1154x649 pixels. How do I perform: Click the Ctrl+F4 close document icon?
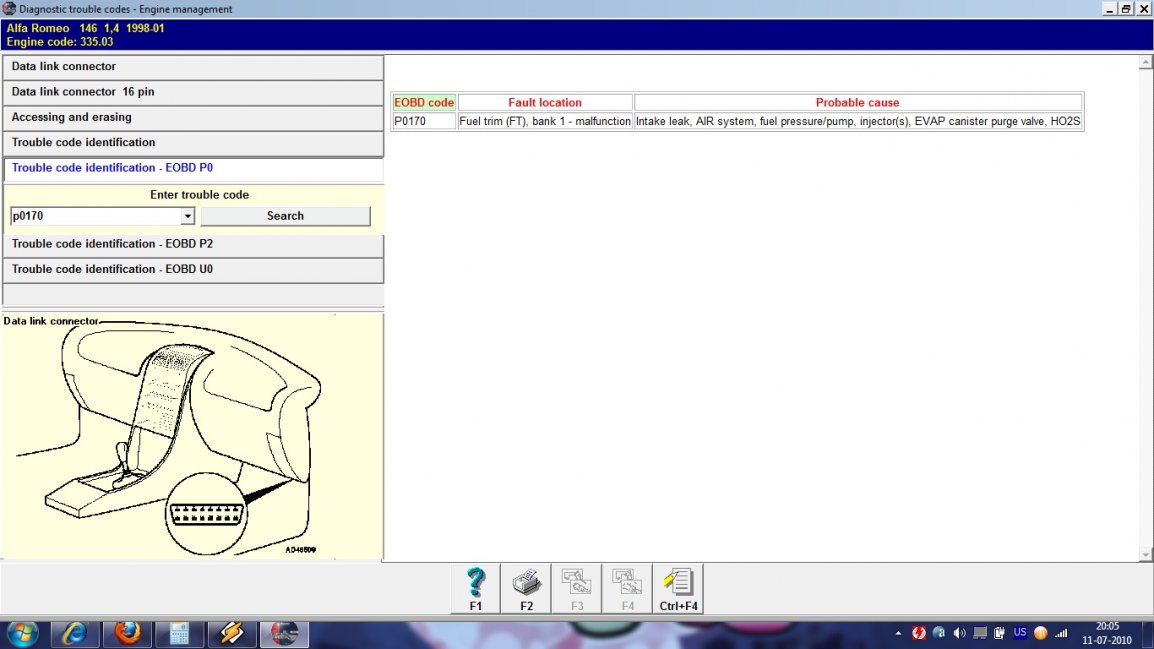click(x=678, y=588)
